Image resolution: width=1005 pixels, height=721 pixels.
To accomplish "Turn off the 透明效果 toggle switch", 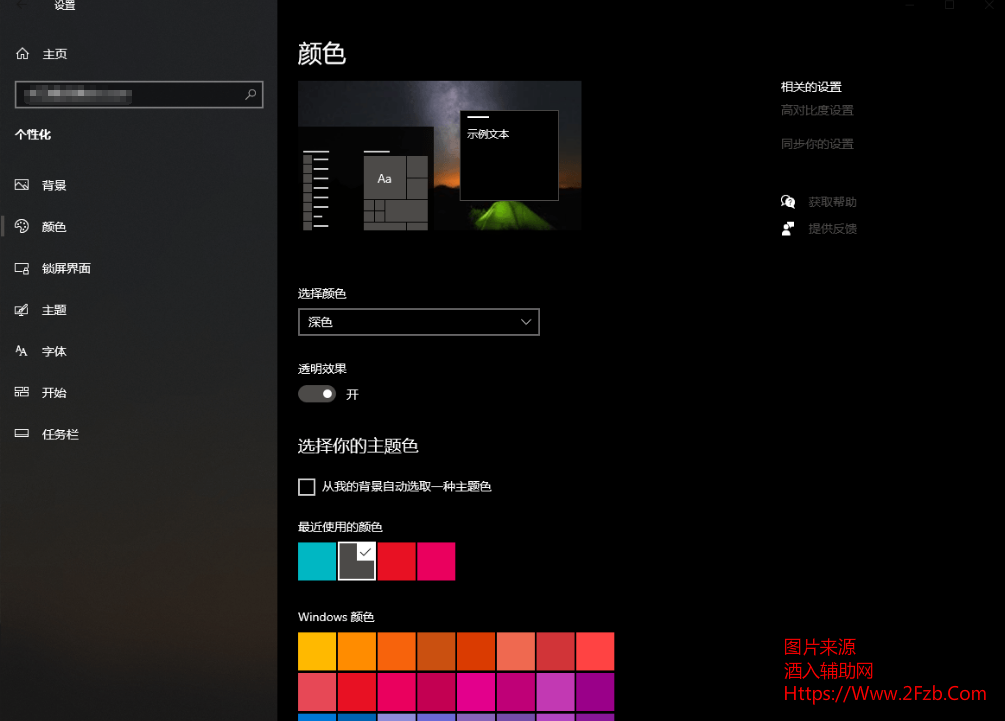I will 317,394.
